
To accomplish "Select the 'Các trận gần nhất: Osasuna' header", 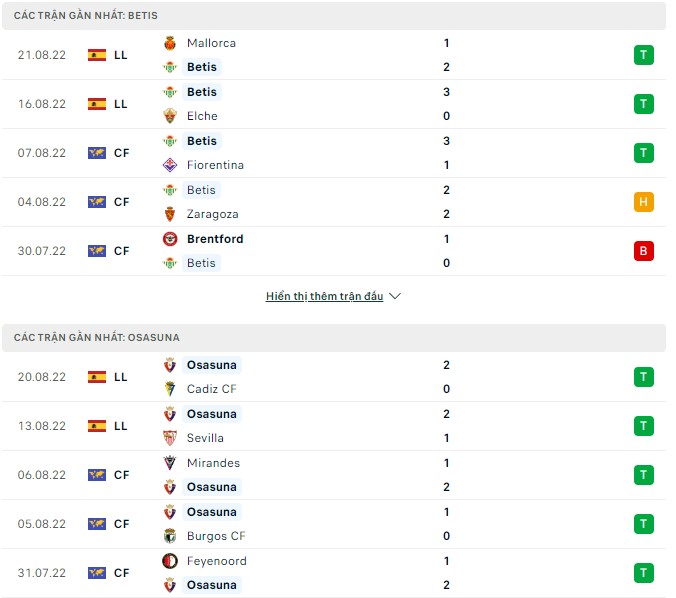I will coord(97,338).
